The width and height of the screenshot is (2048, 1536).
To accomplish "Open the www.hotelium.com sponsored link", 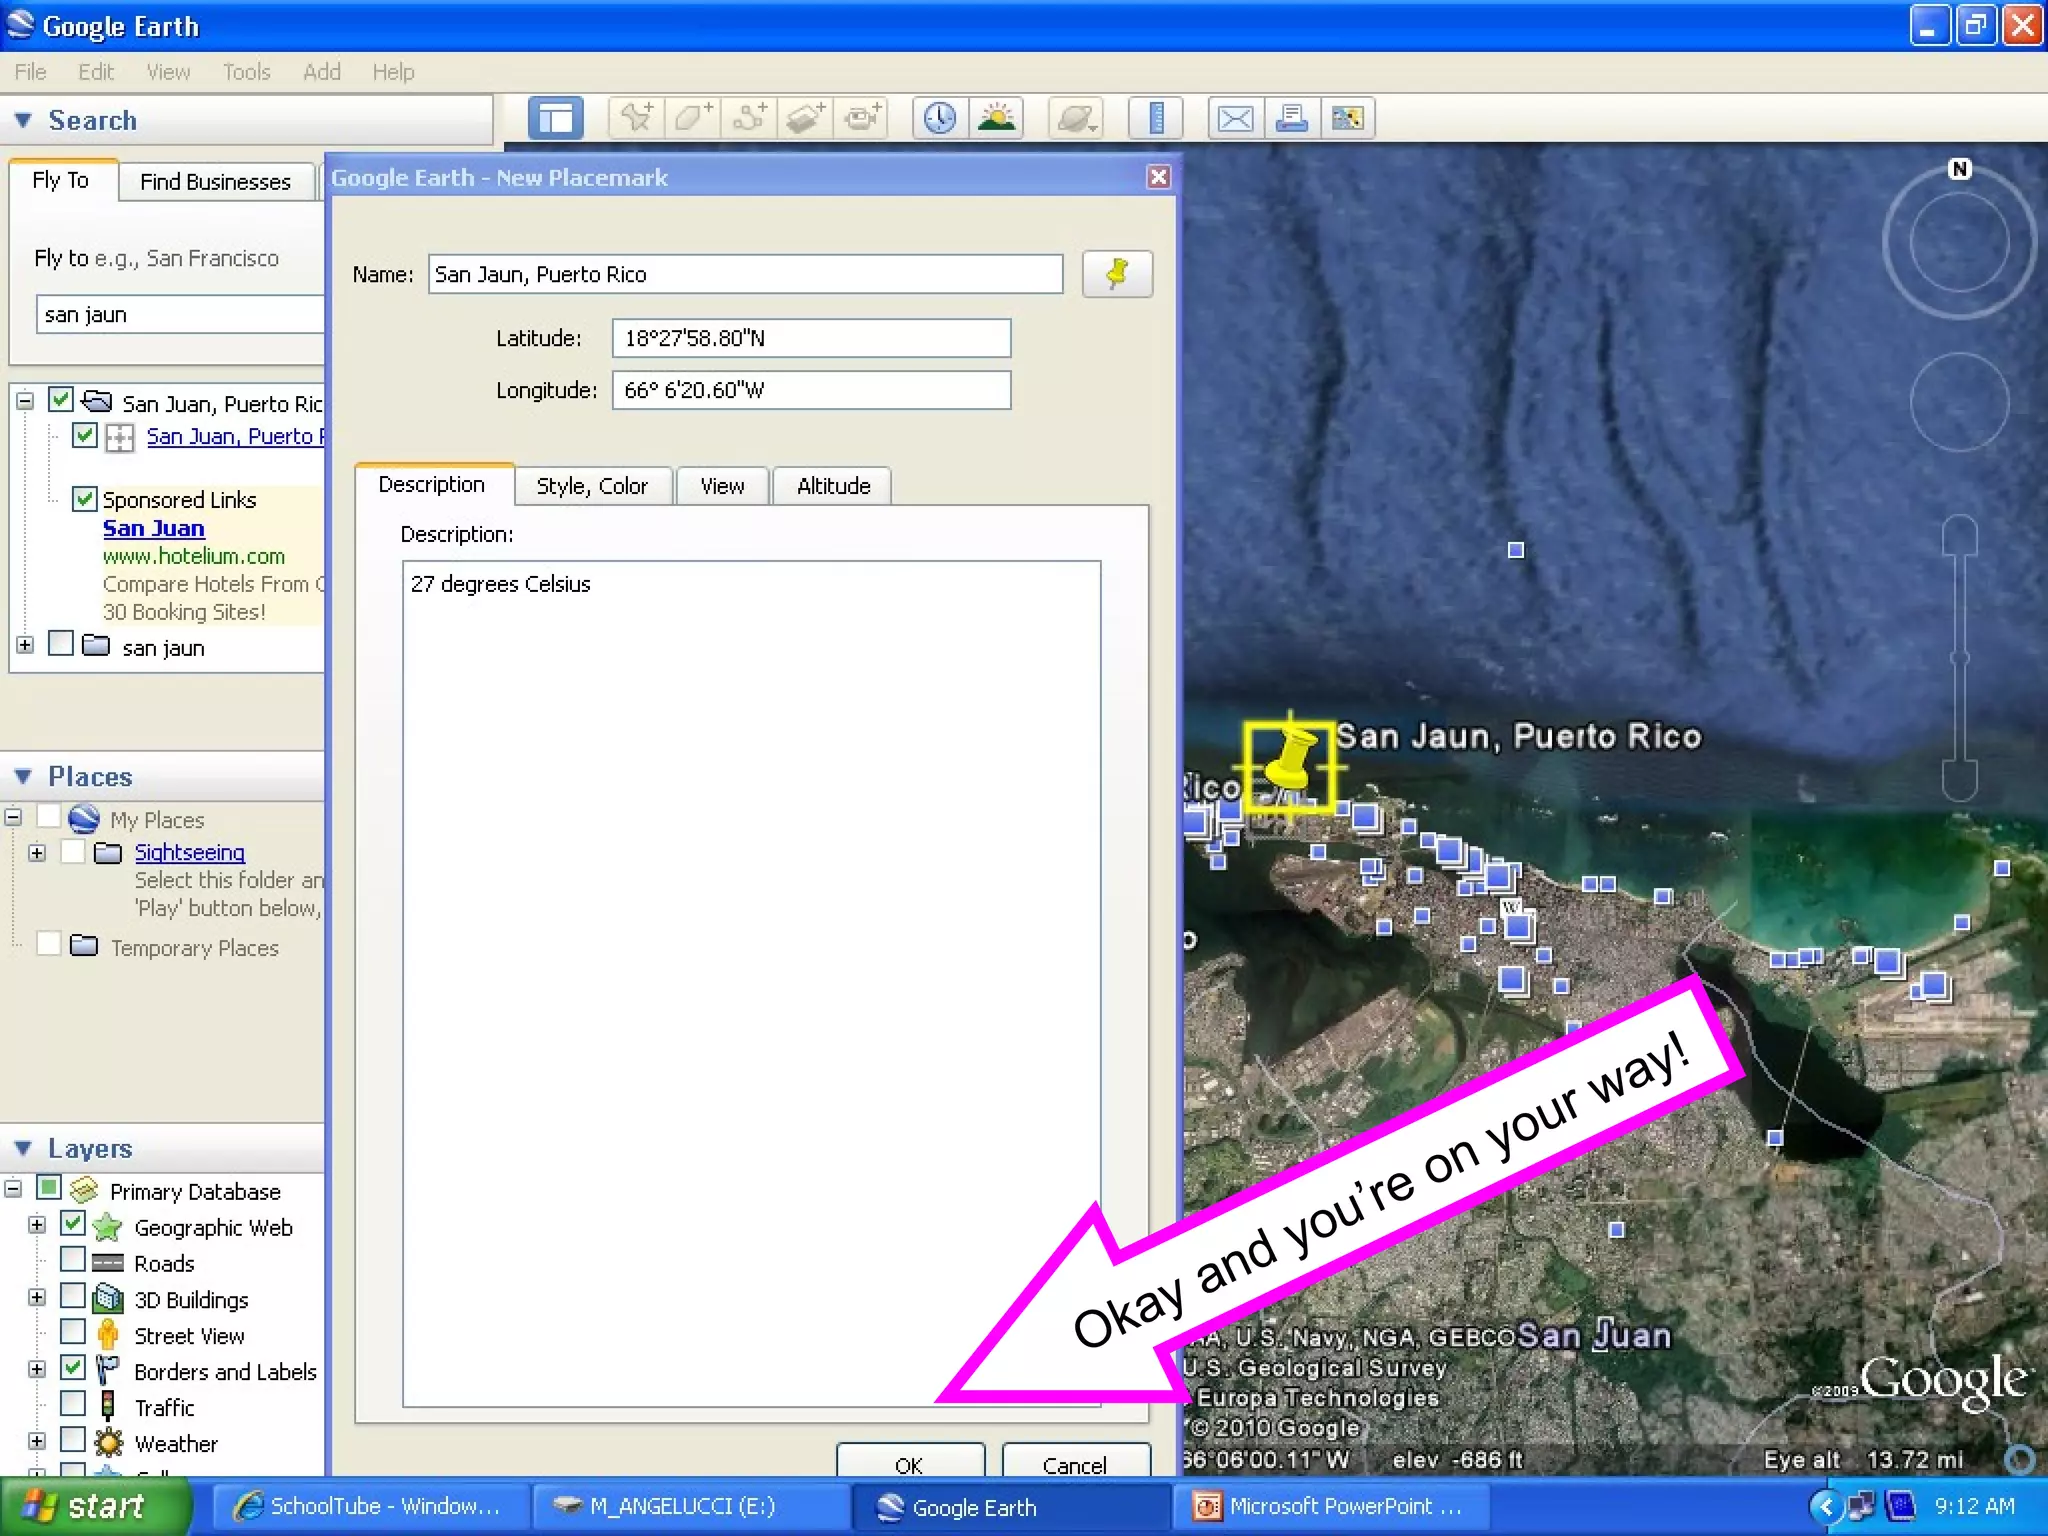I will [x=194, y=556].
